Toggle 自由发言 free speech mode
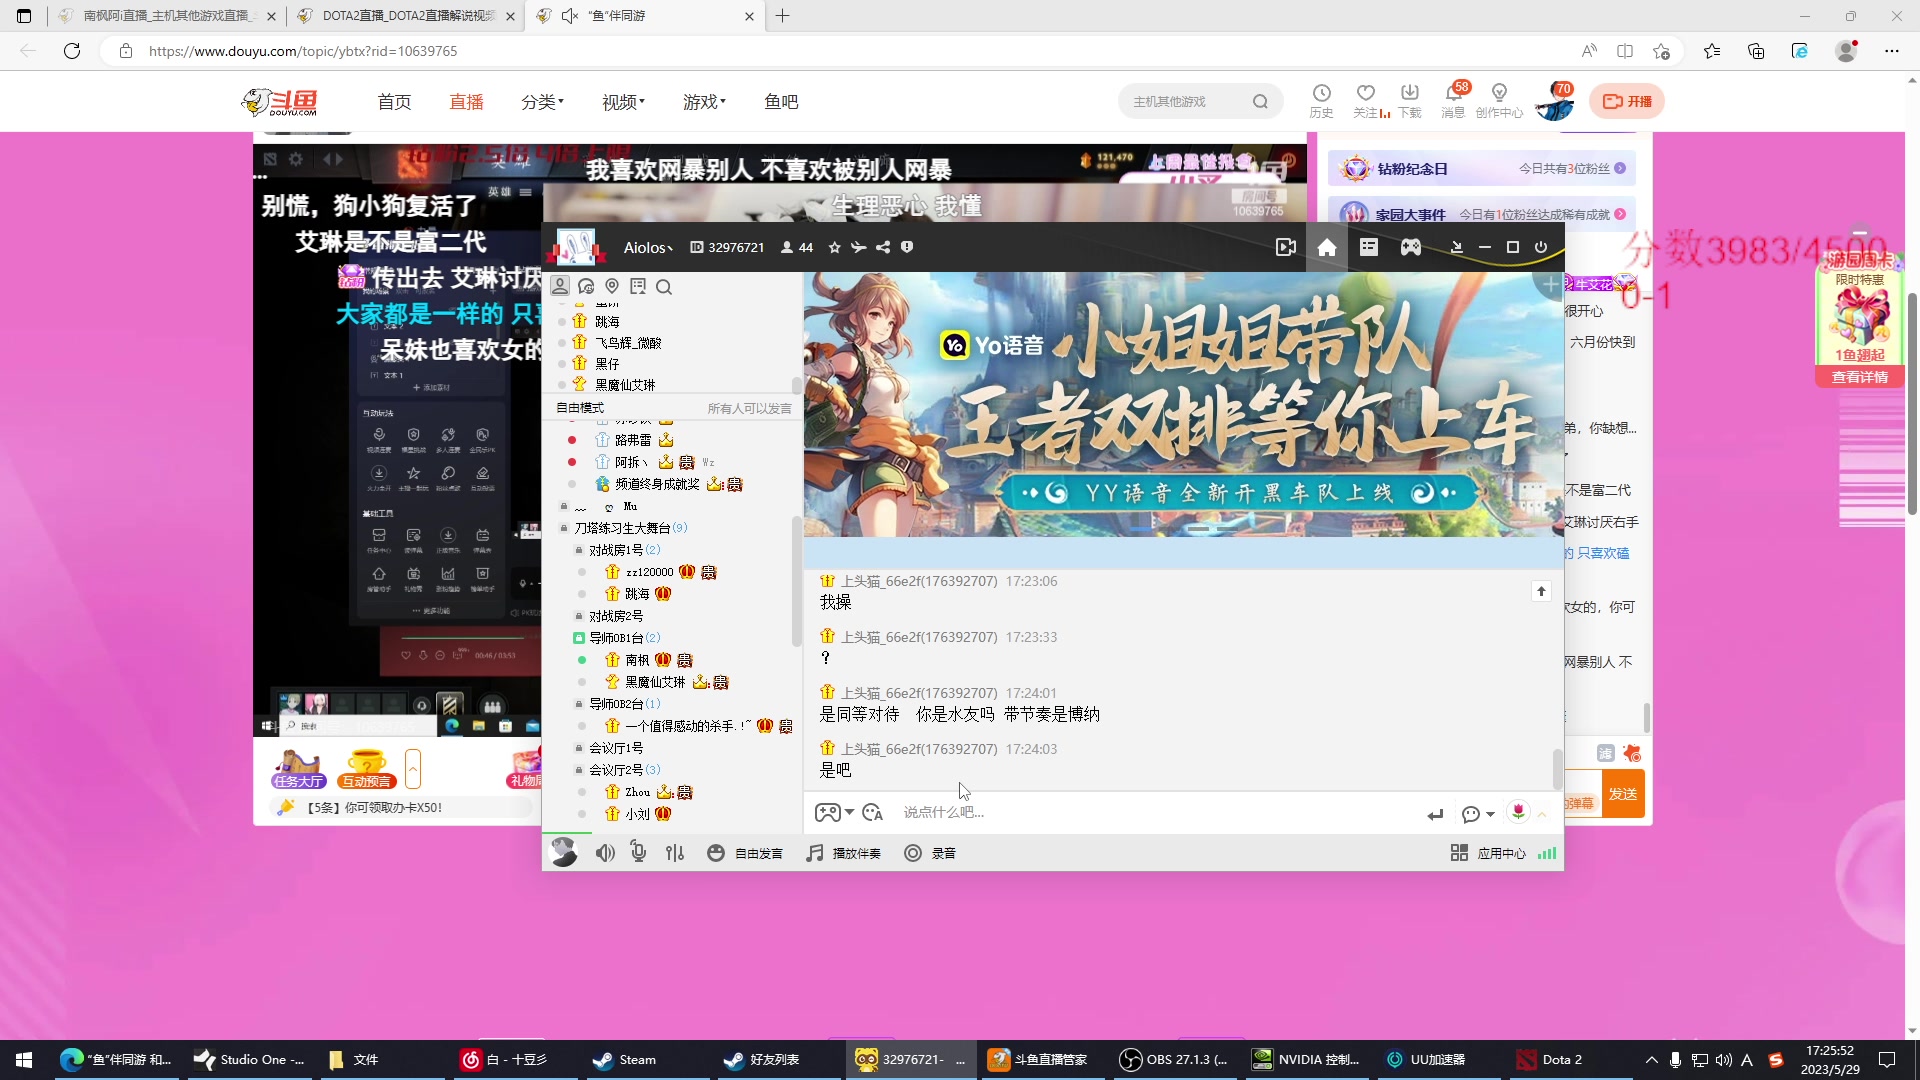The image size is (1920, 1080). tap(745, 853)
